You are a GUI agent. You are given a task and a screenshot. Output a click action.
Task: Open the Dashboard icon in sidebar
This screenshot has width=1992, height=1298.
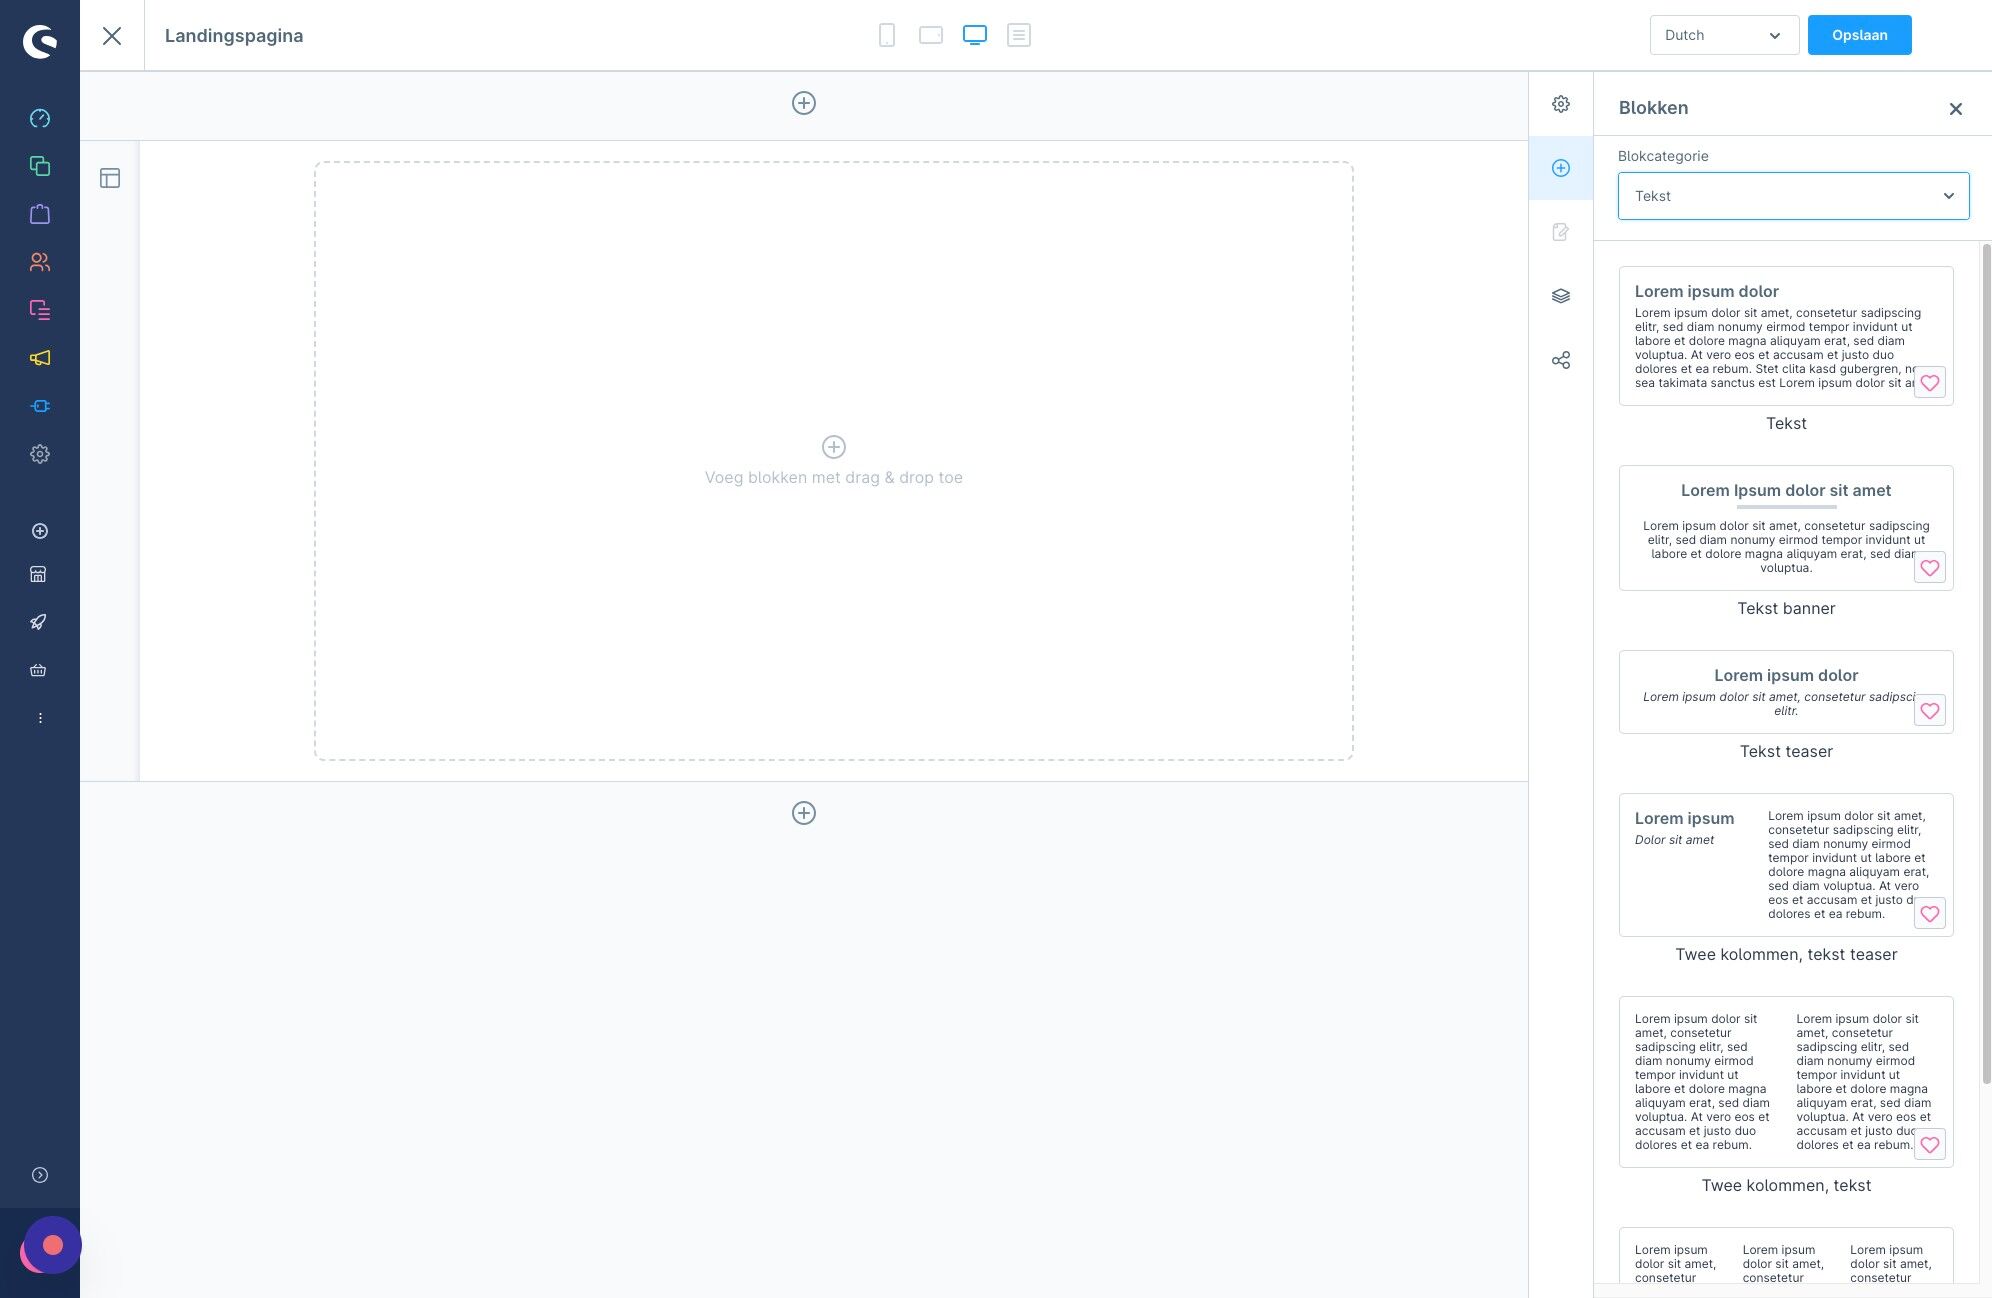(x=40, y=118)
